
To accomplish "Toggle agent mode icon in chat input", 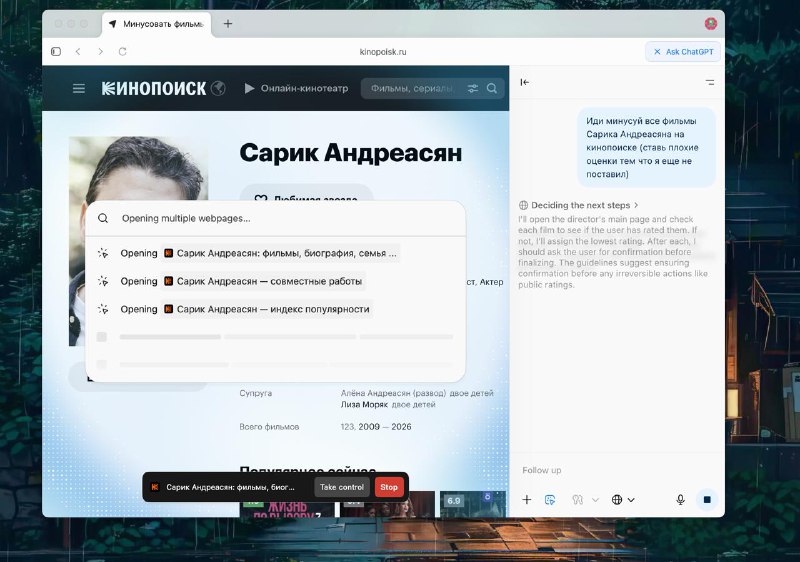I will pos(550,499).
